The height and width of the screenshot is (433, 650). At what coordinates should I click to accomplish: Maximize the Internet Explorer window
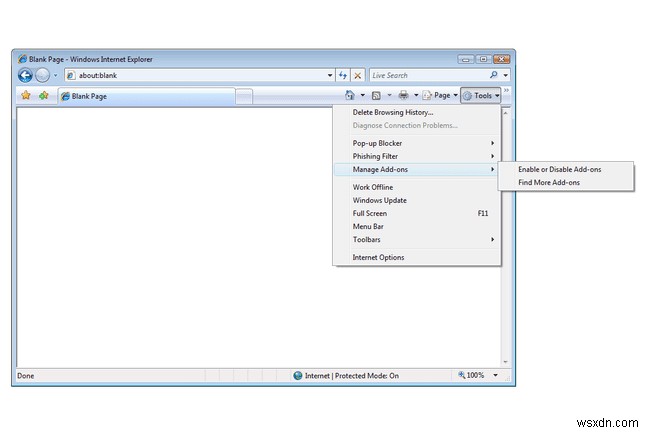pos(483,59)
